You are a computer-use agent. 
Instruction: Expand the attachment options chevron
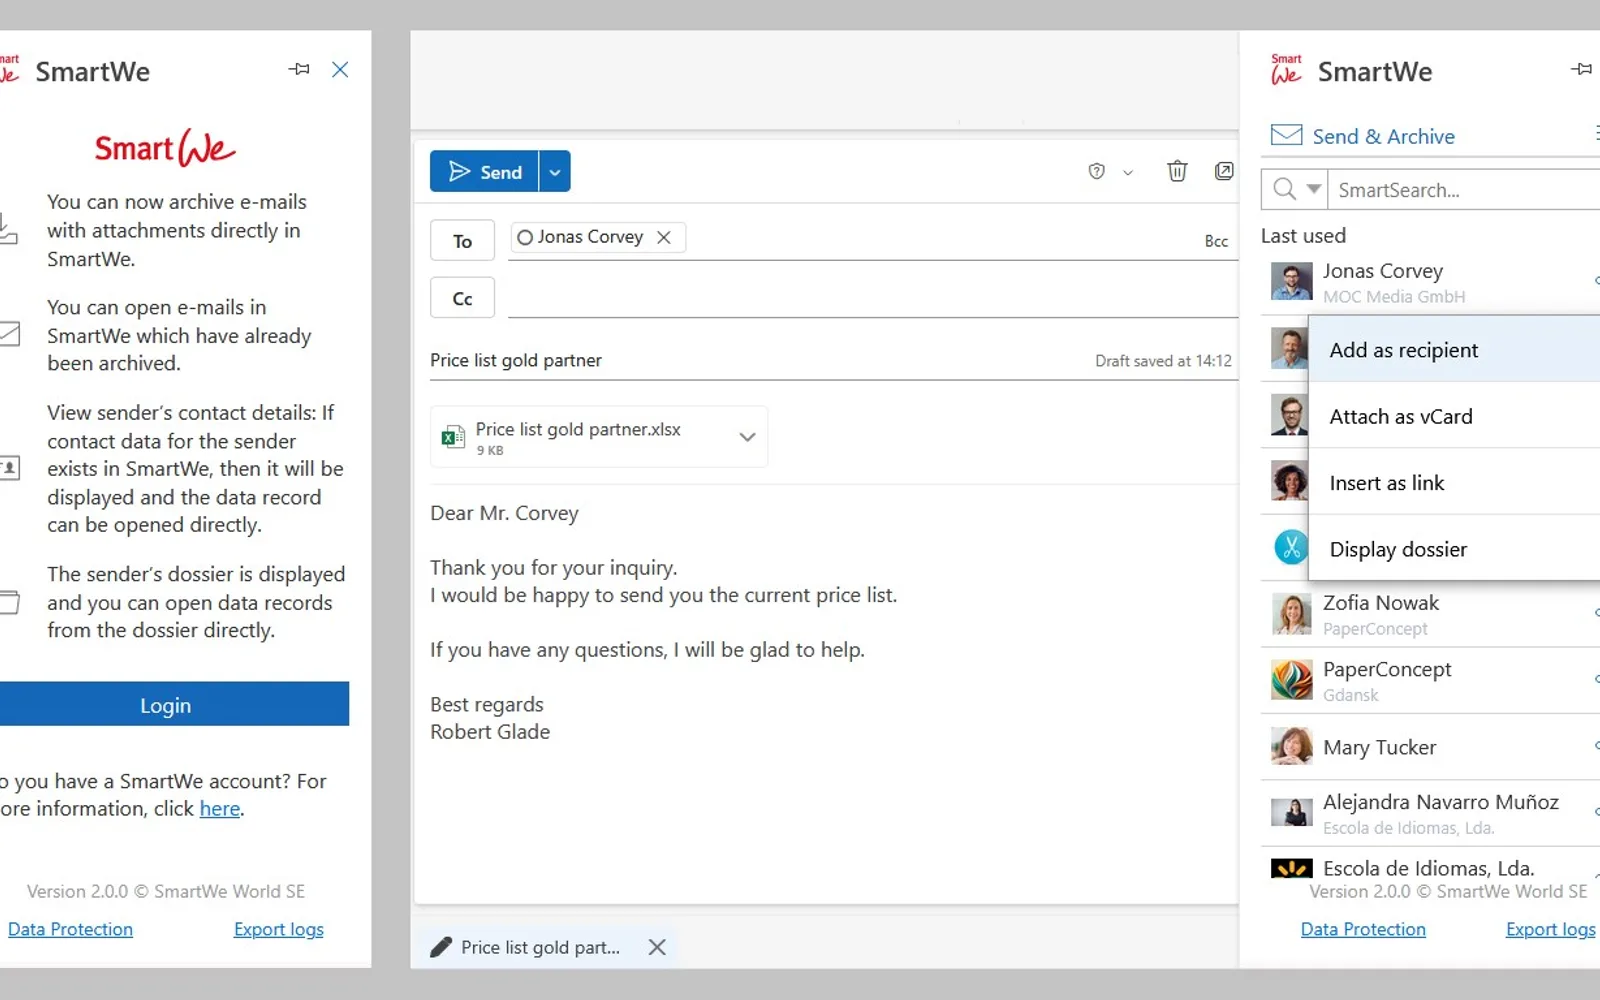pos(747,437)
